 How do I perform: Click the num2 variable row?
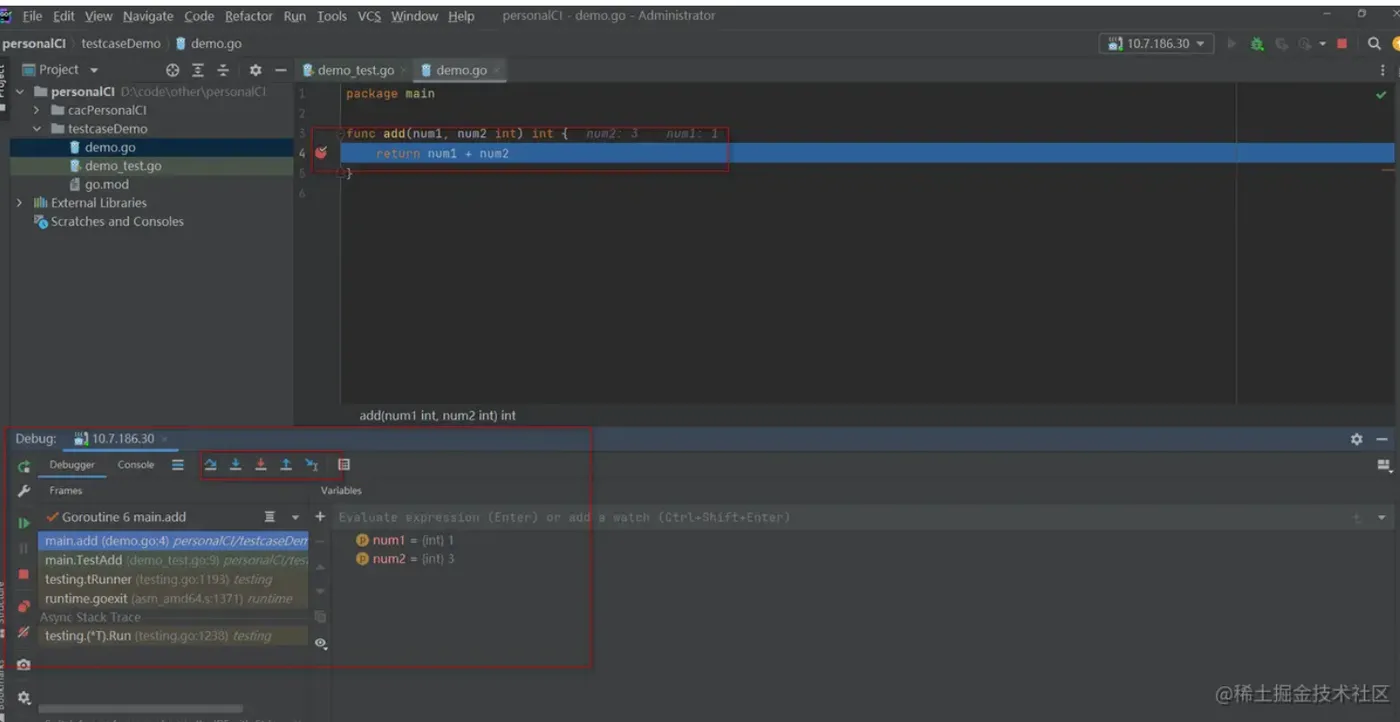405,559
